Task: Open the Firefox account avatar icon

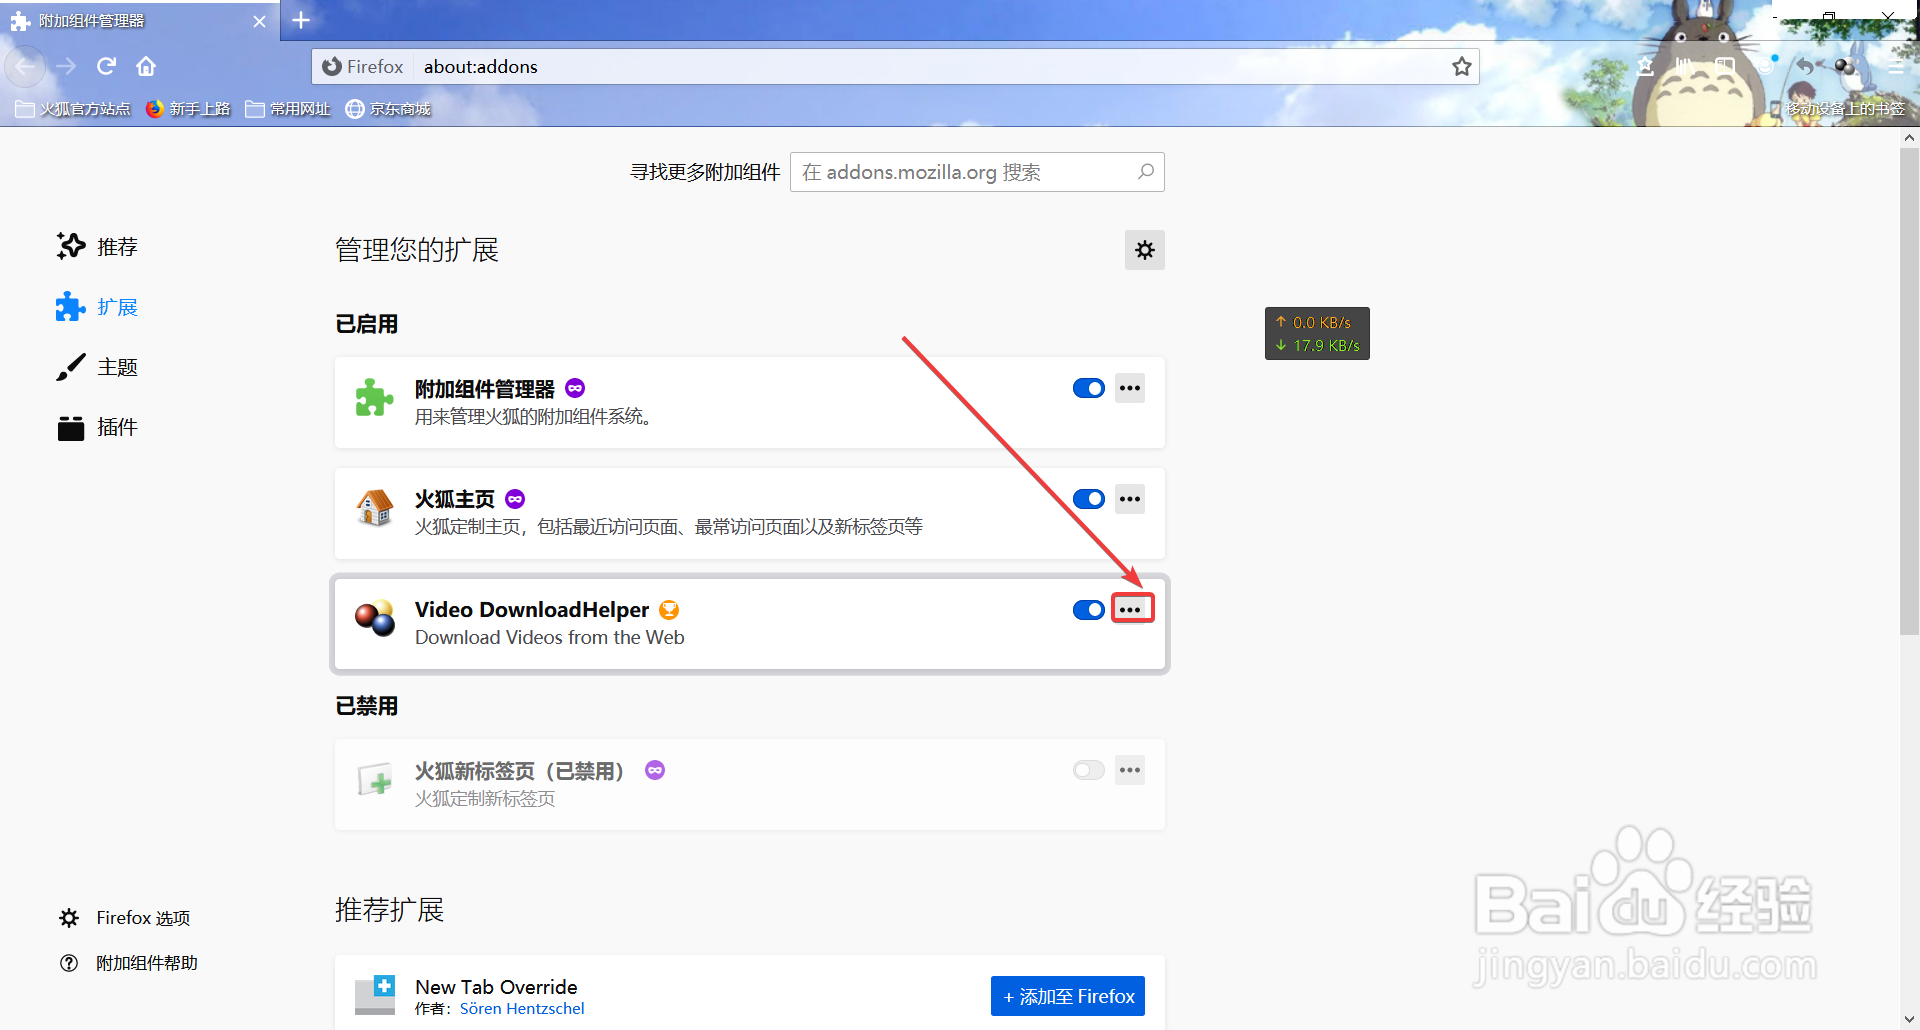Action: click(1765, 66)
